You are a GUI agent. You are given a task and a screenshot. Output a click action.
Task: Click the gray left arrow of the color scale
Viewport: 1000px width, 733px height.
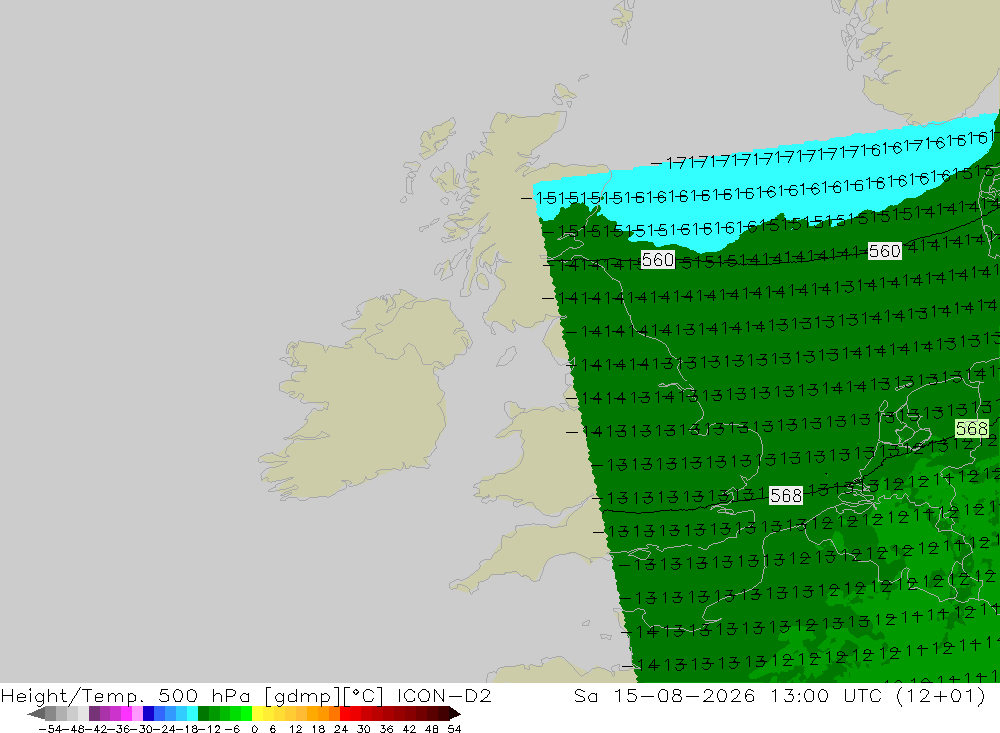36,713
